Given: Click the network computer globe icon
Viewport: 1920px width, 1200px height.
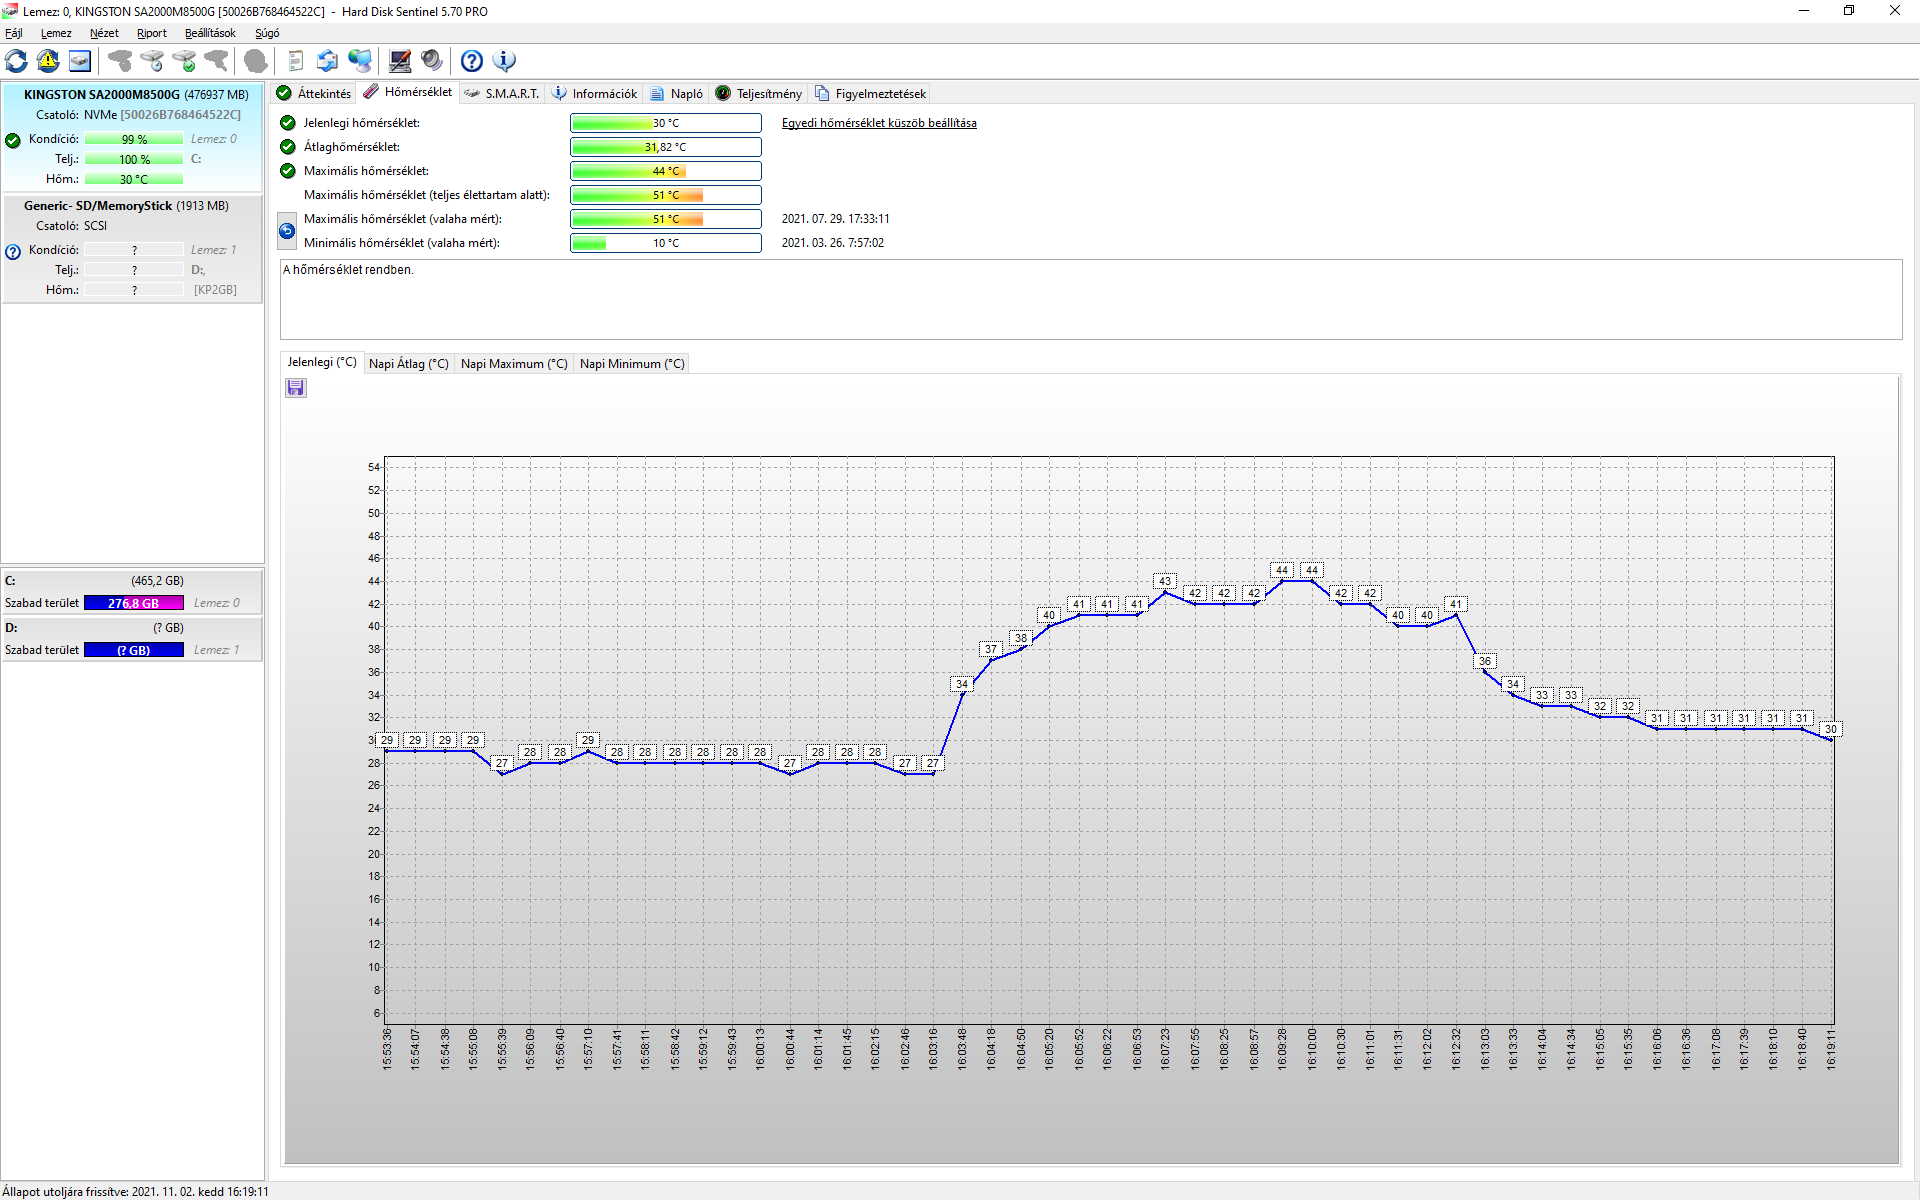Looking at the screenshot, I should tap(360, 61).
